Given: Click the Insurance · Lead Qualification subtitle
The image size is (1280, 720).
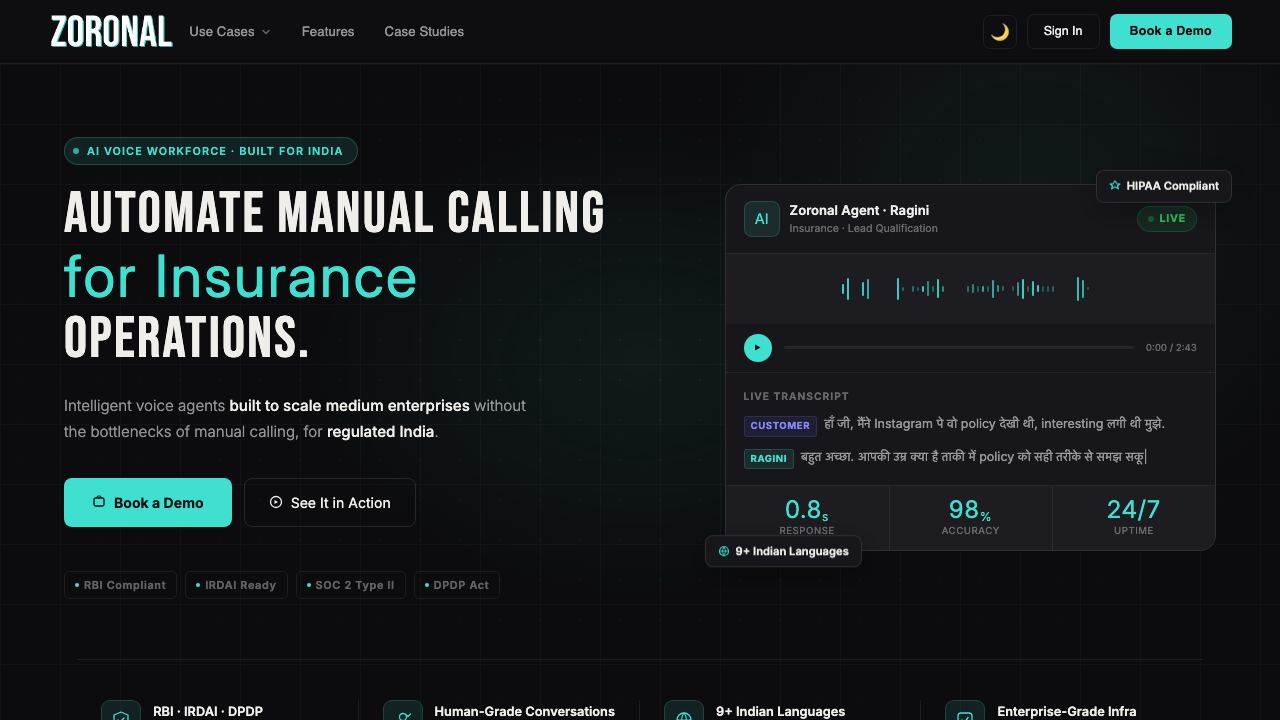Looking at the screenshot, I should click(x=863, y=228).
